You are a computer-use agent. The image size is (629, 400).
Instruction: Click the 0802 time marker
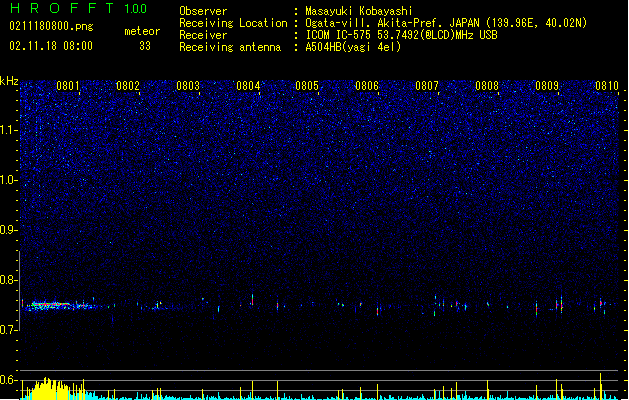point(128,86)
